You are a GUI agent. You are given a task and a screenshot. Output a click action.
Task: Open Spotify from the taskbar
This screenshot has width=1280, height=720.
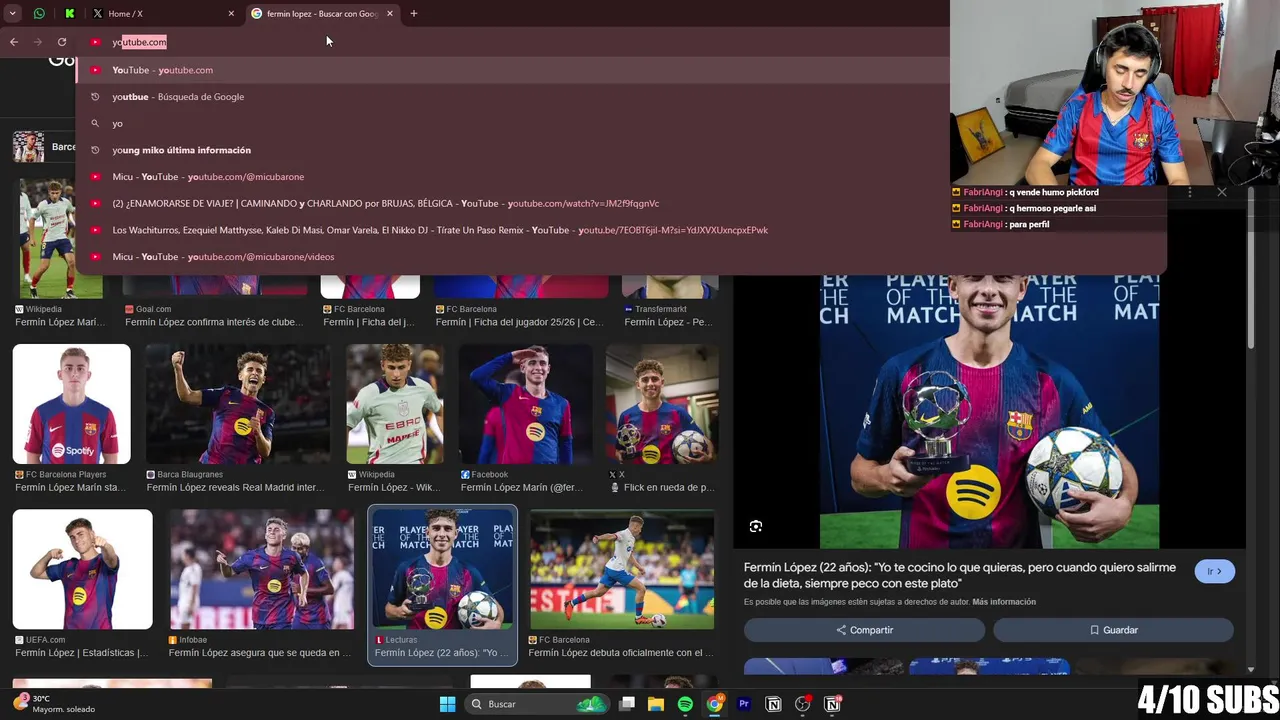click(x=685, y=704)
